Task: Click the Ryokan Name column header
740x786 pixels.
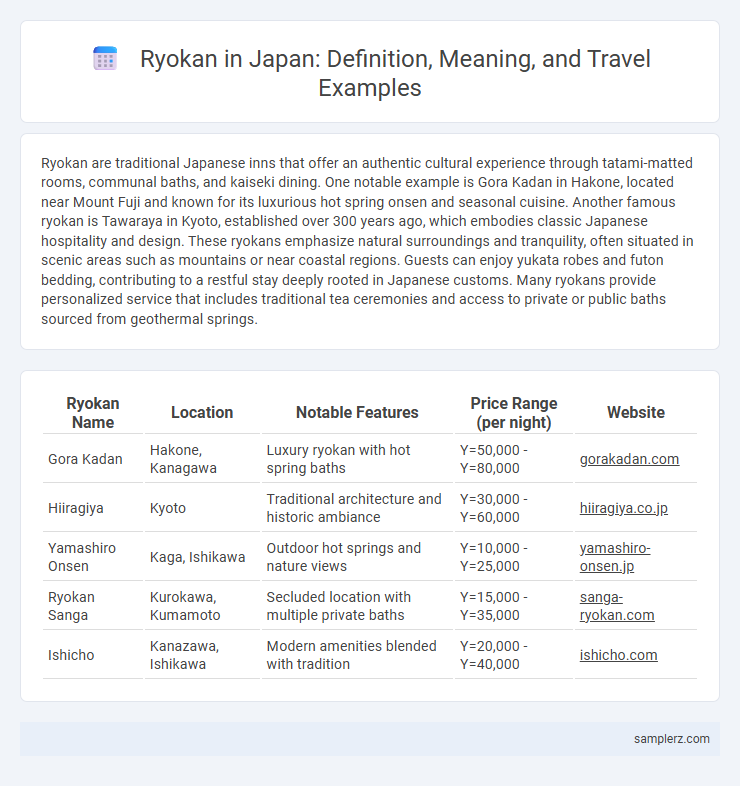Action: [x=93, y=413]
